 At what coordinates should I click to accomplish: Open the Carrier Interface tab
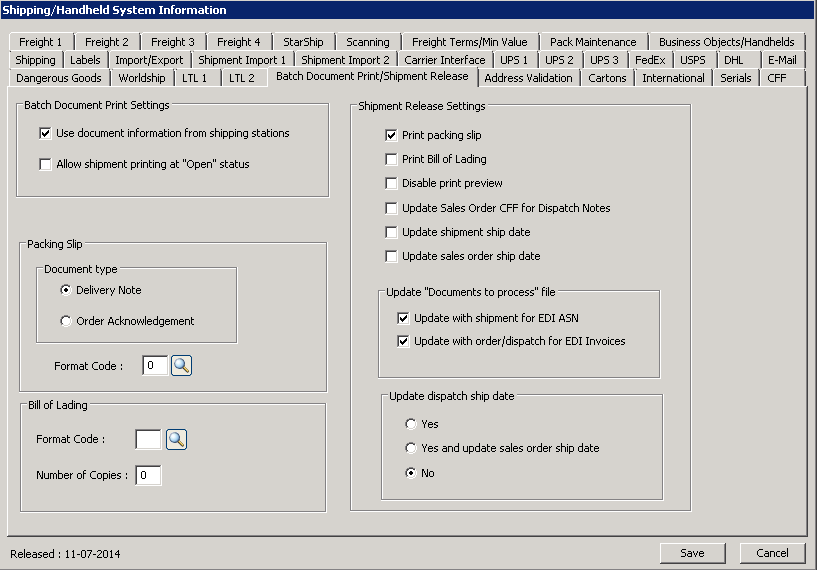pos(444,60)
